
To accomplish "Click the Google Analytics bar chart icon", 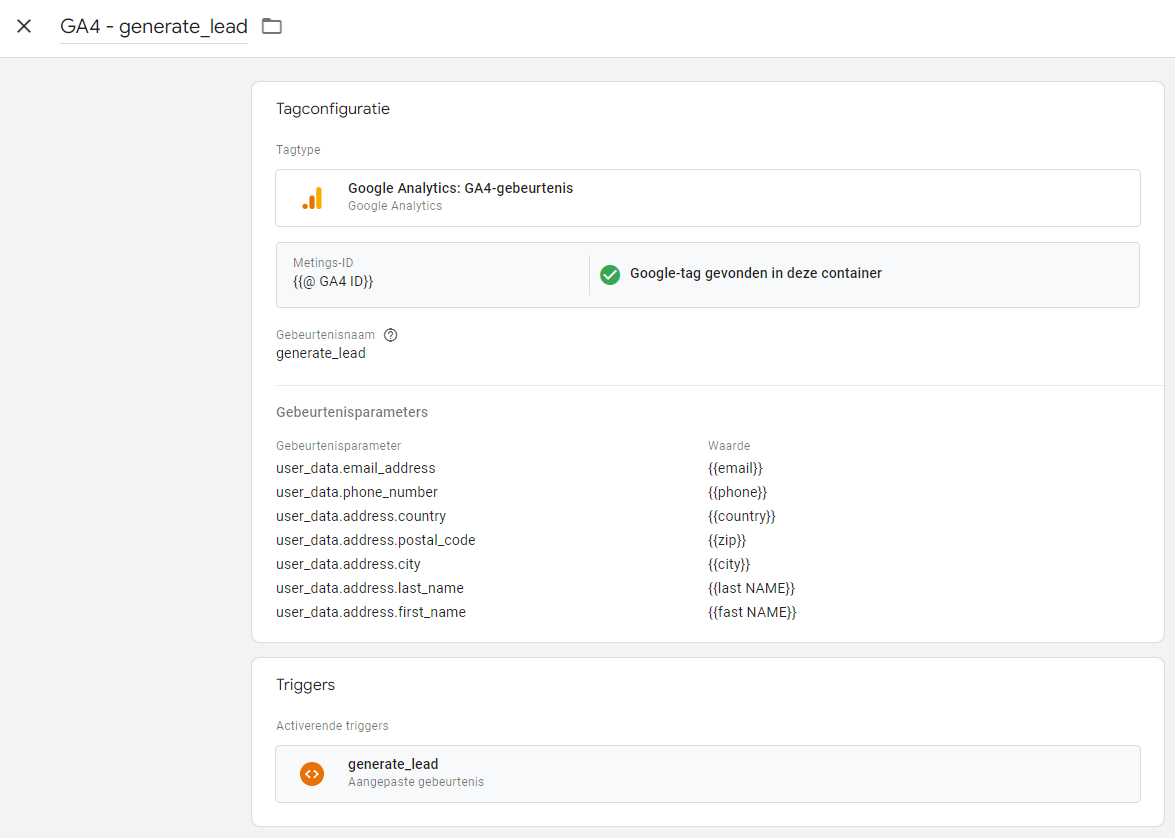I will click(x=312, y=198).
